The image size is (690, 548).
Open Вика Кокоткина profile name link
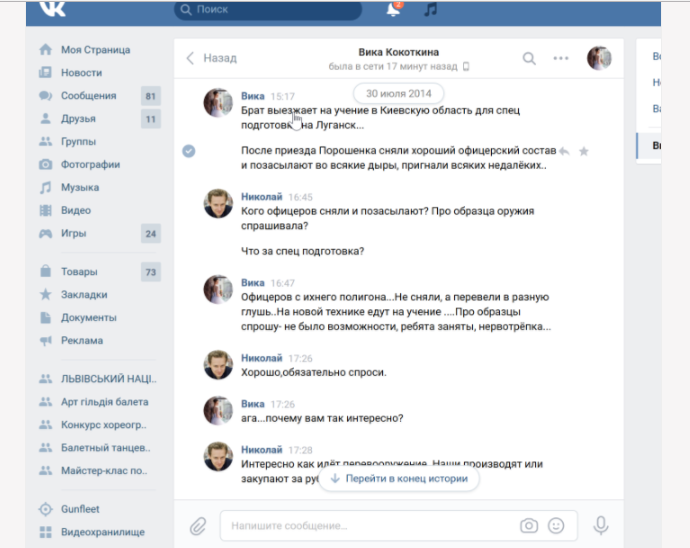coord(398,52)
